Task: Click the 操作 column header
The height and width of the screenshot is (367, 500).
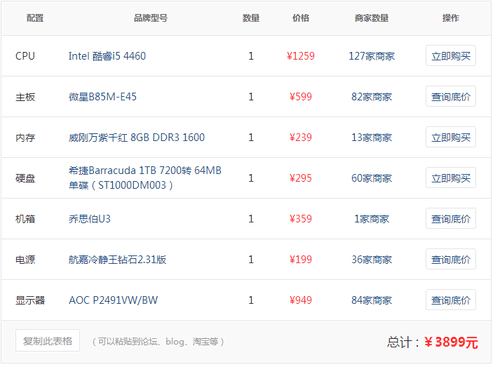Action: pyautogui.click(x=451, y=18)
